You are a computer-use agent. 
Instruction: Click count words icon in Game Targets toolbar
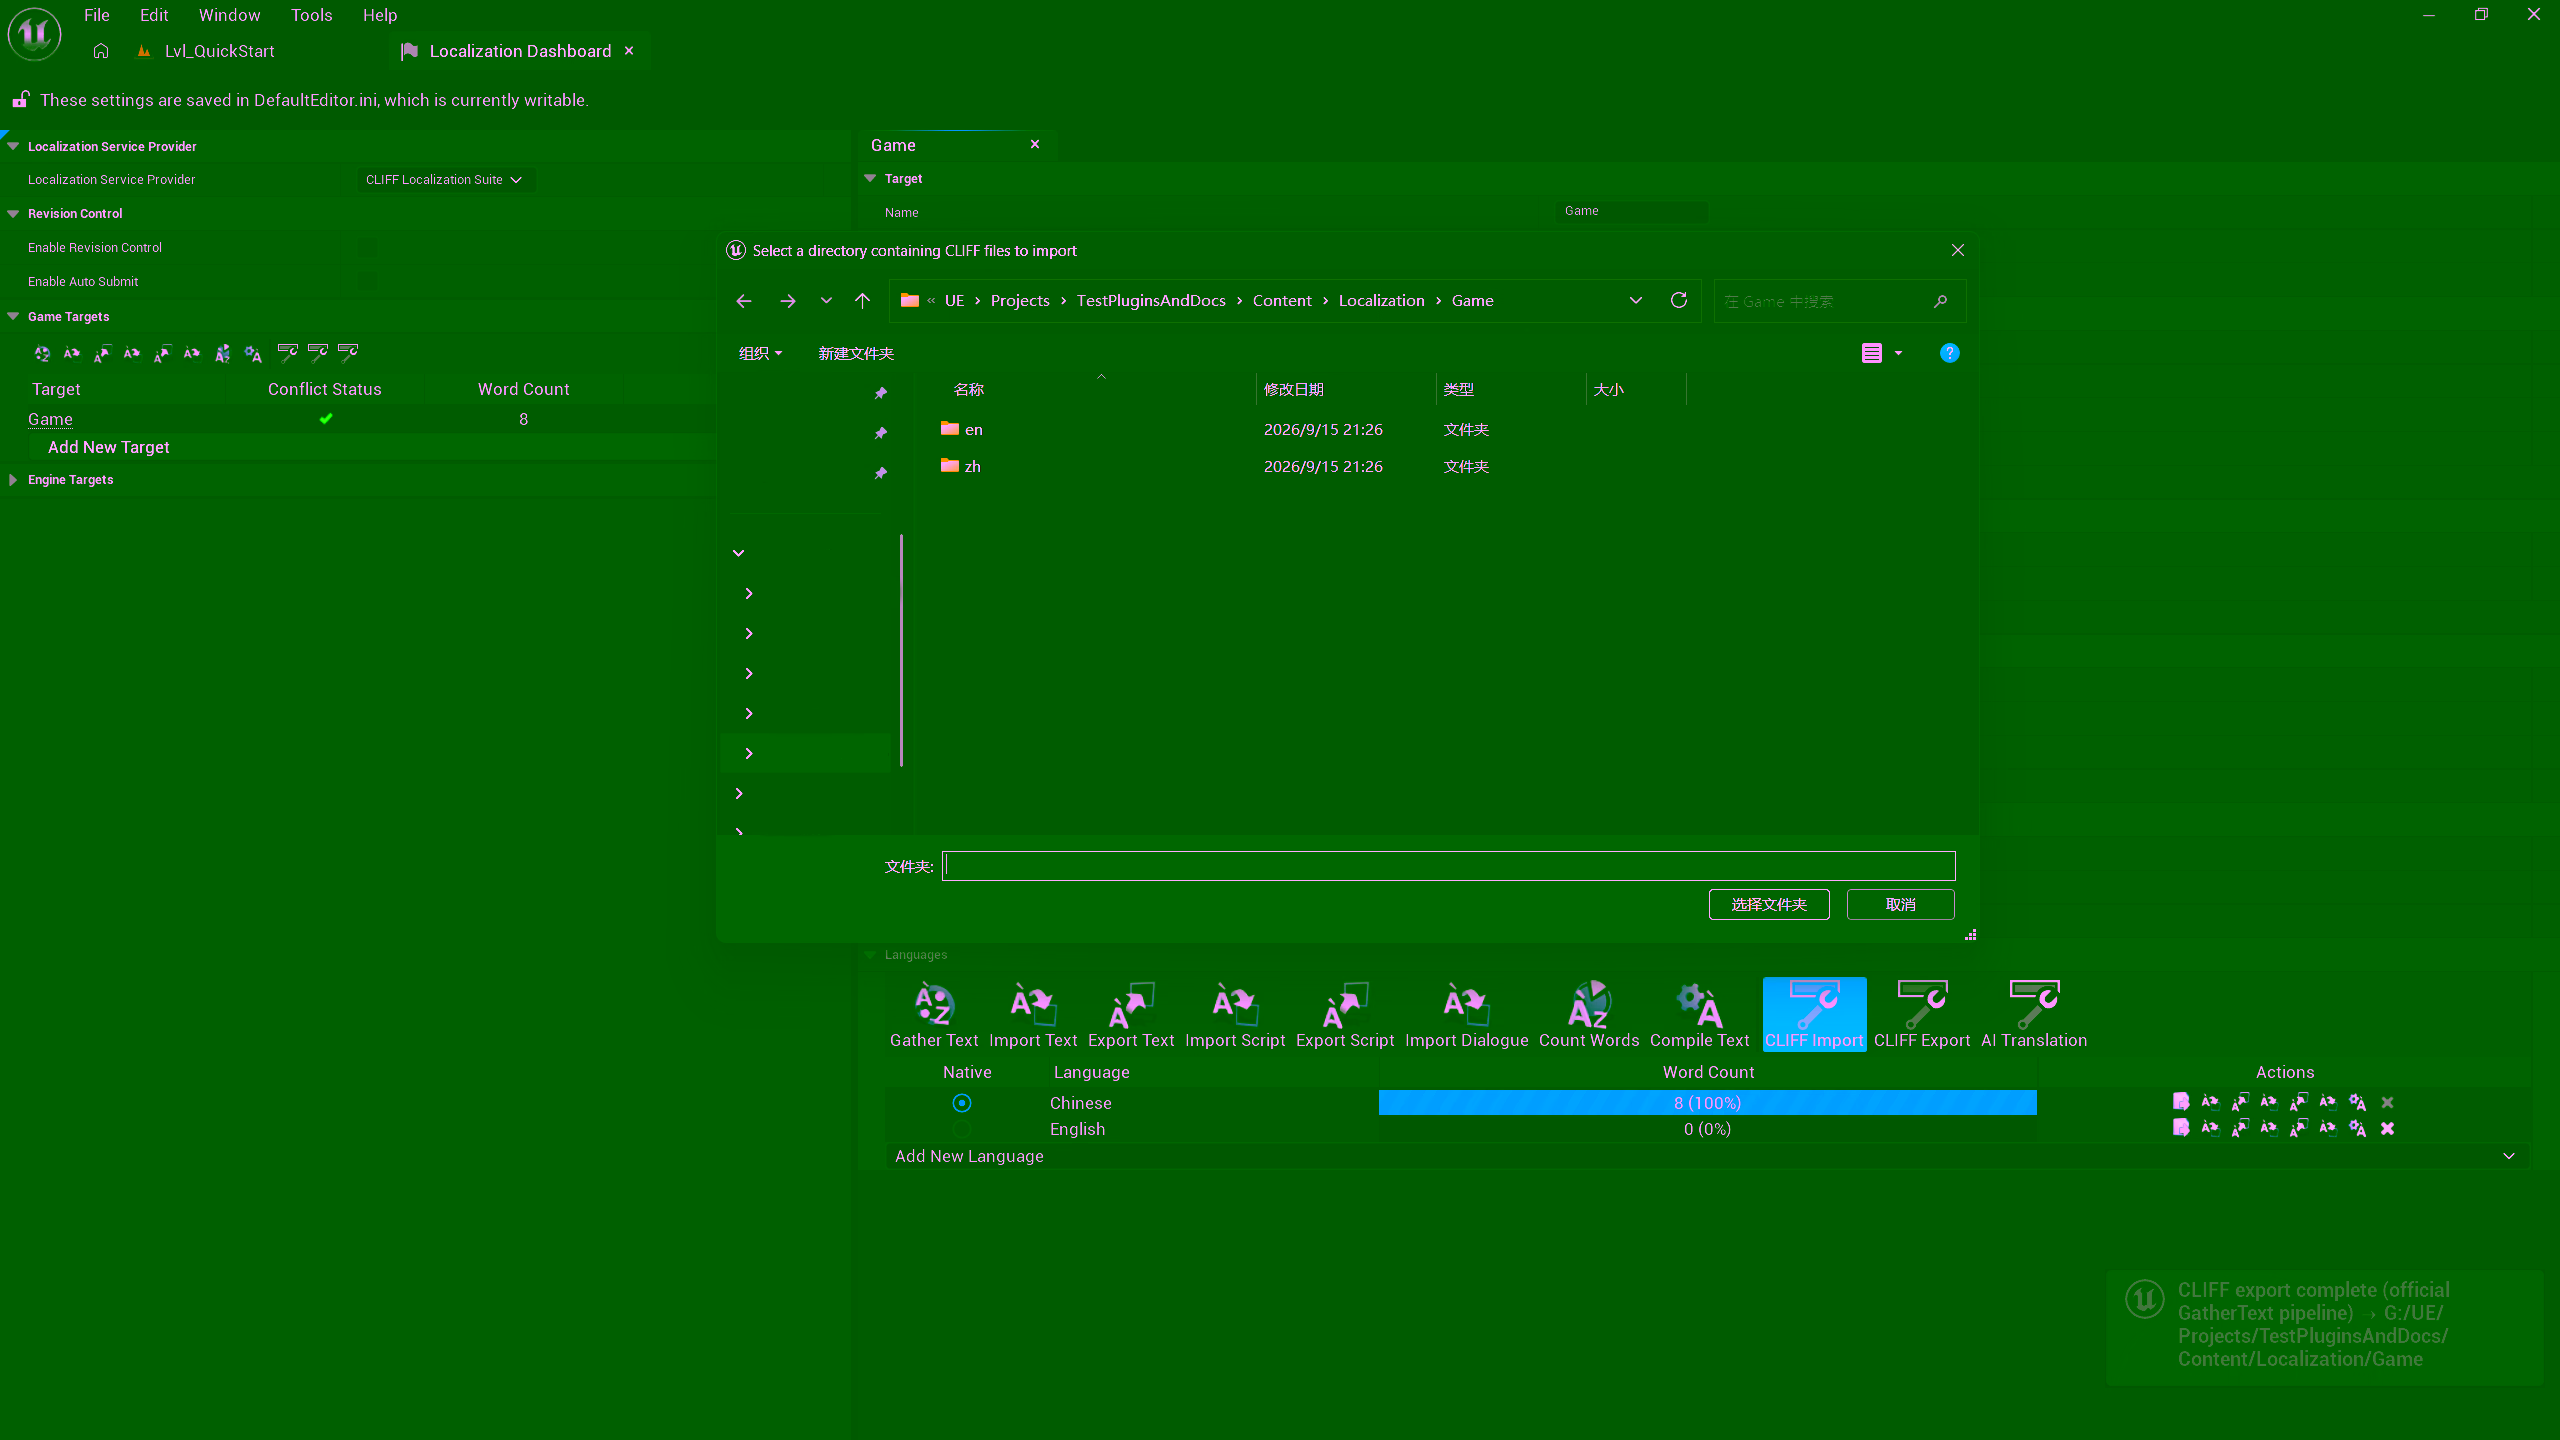click(222, 353)
